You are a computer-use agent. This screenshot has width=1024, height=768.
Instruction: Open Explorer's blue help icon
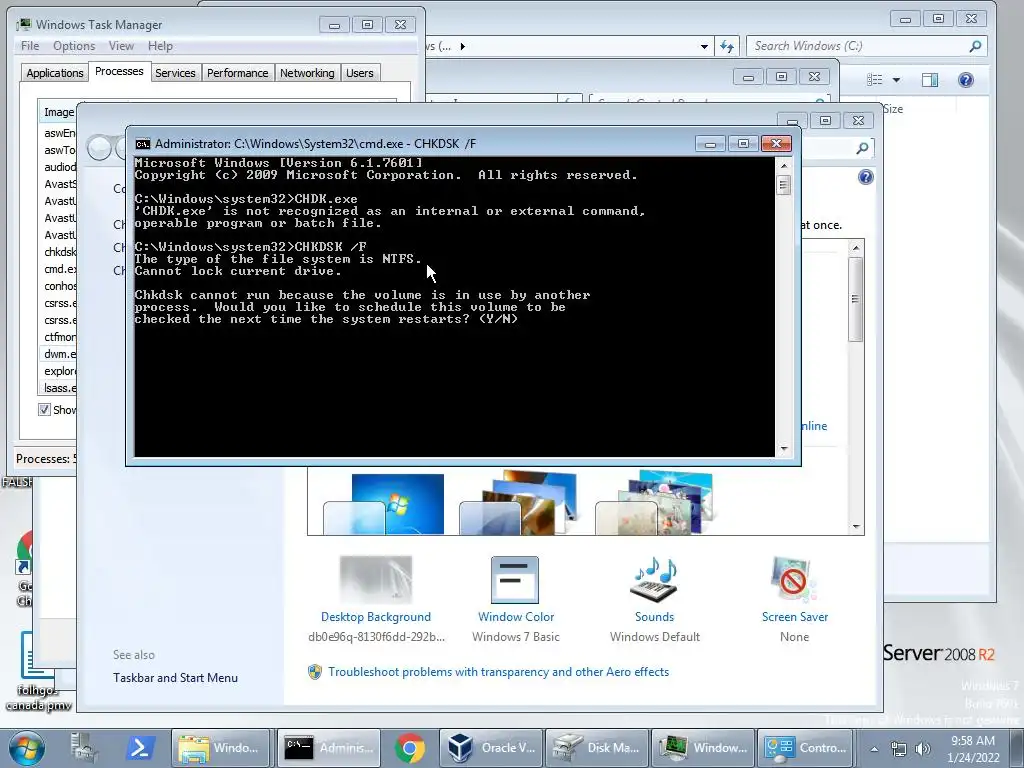[x=966, y=80]
